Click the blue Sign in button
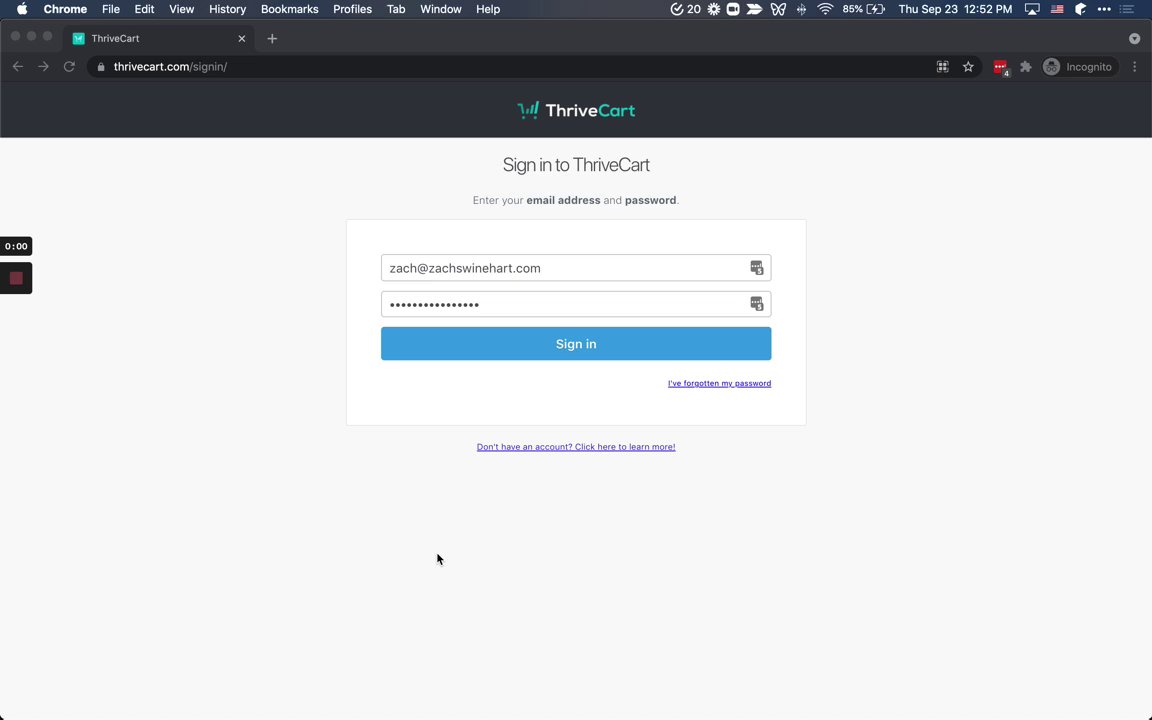The width and height of the screenshot is (1152, 720). point(576,344)
